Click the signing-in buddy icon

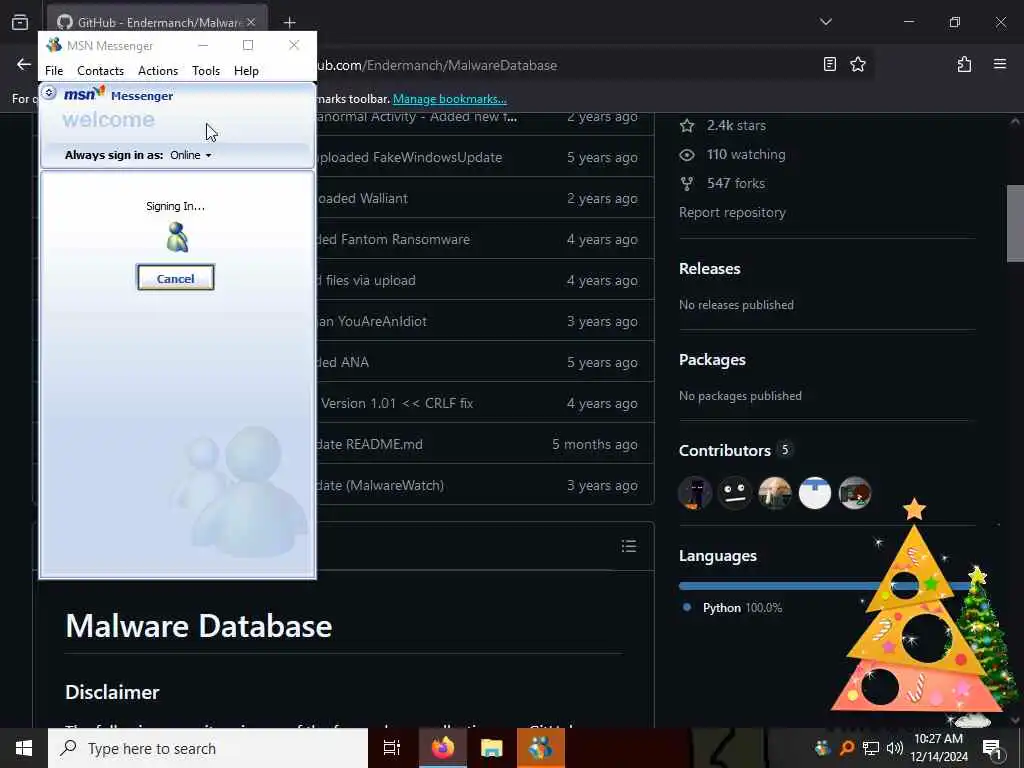177,237
